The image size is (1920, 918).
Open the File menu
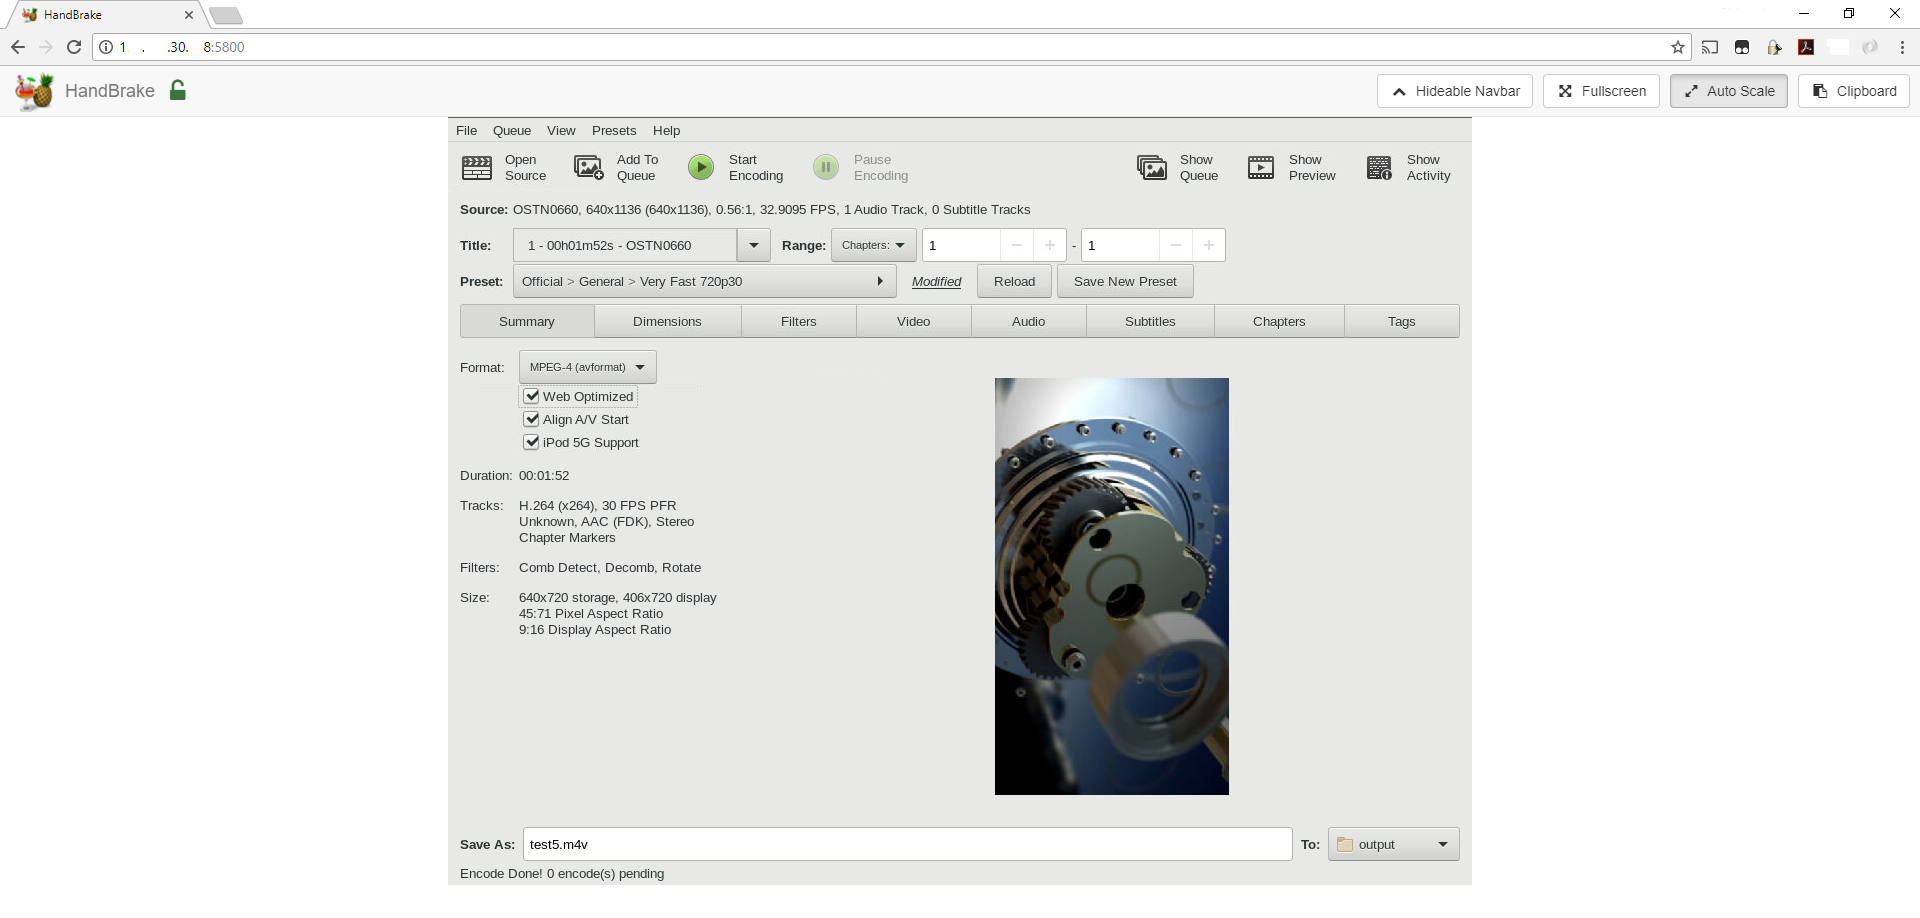tap(466, 131)
